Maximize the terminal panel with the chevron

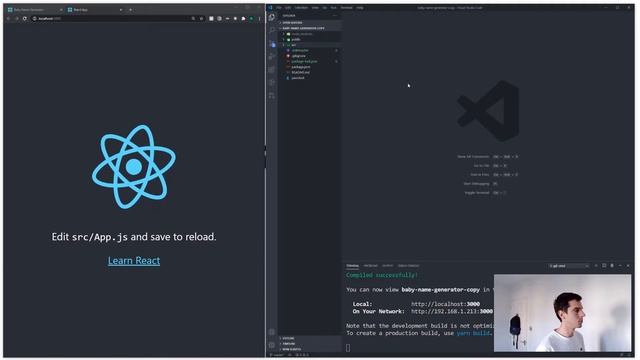tap(620, 266)
